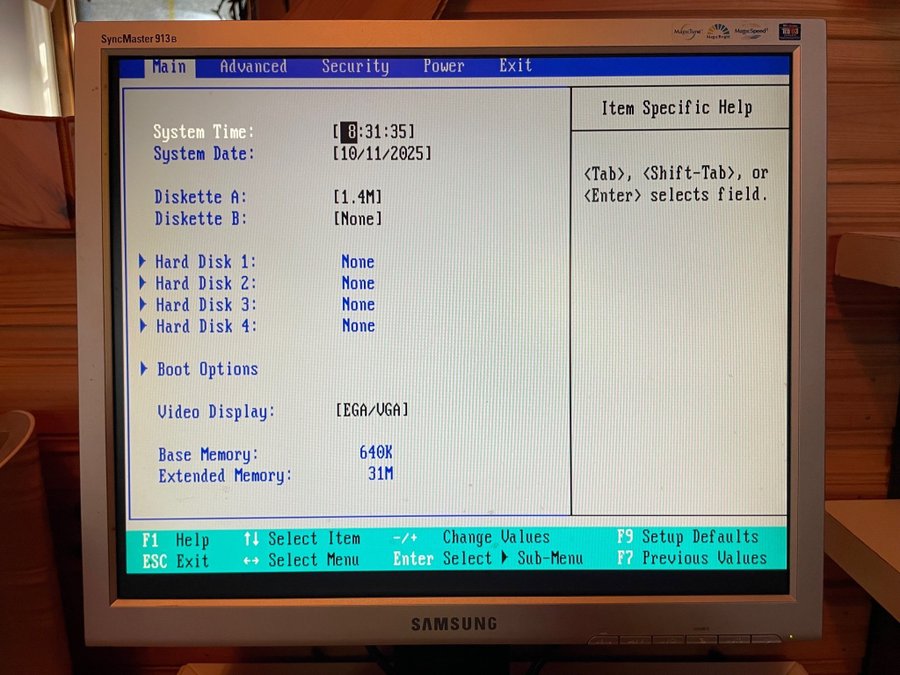Expand the Hard Disk 3 sub-menu arrow
The height and width of the screenshot is (675, 900).
pos(144,305)
